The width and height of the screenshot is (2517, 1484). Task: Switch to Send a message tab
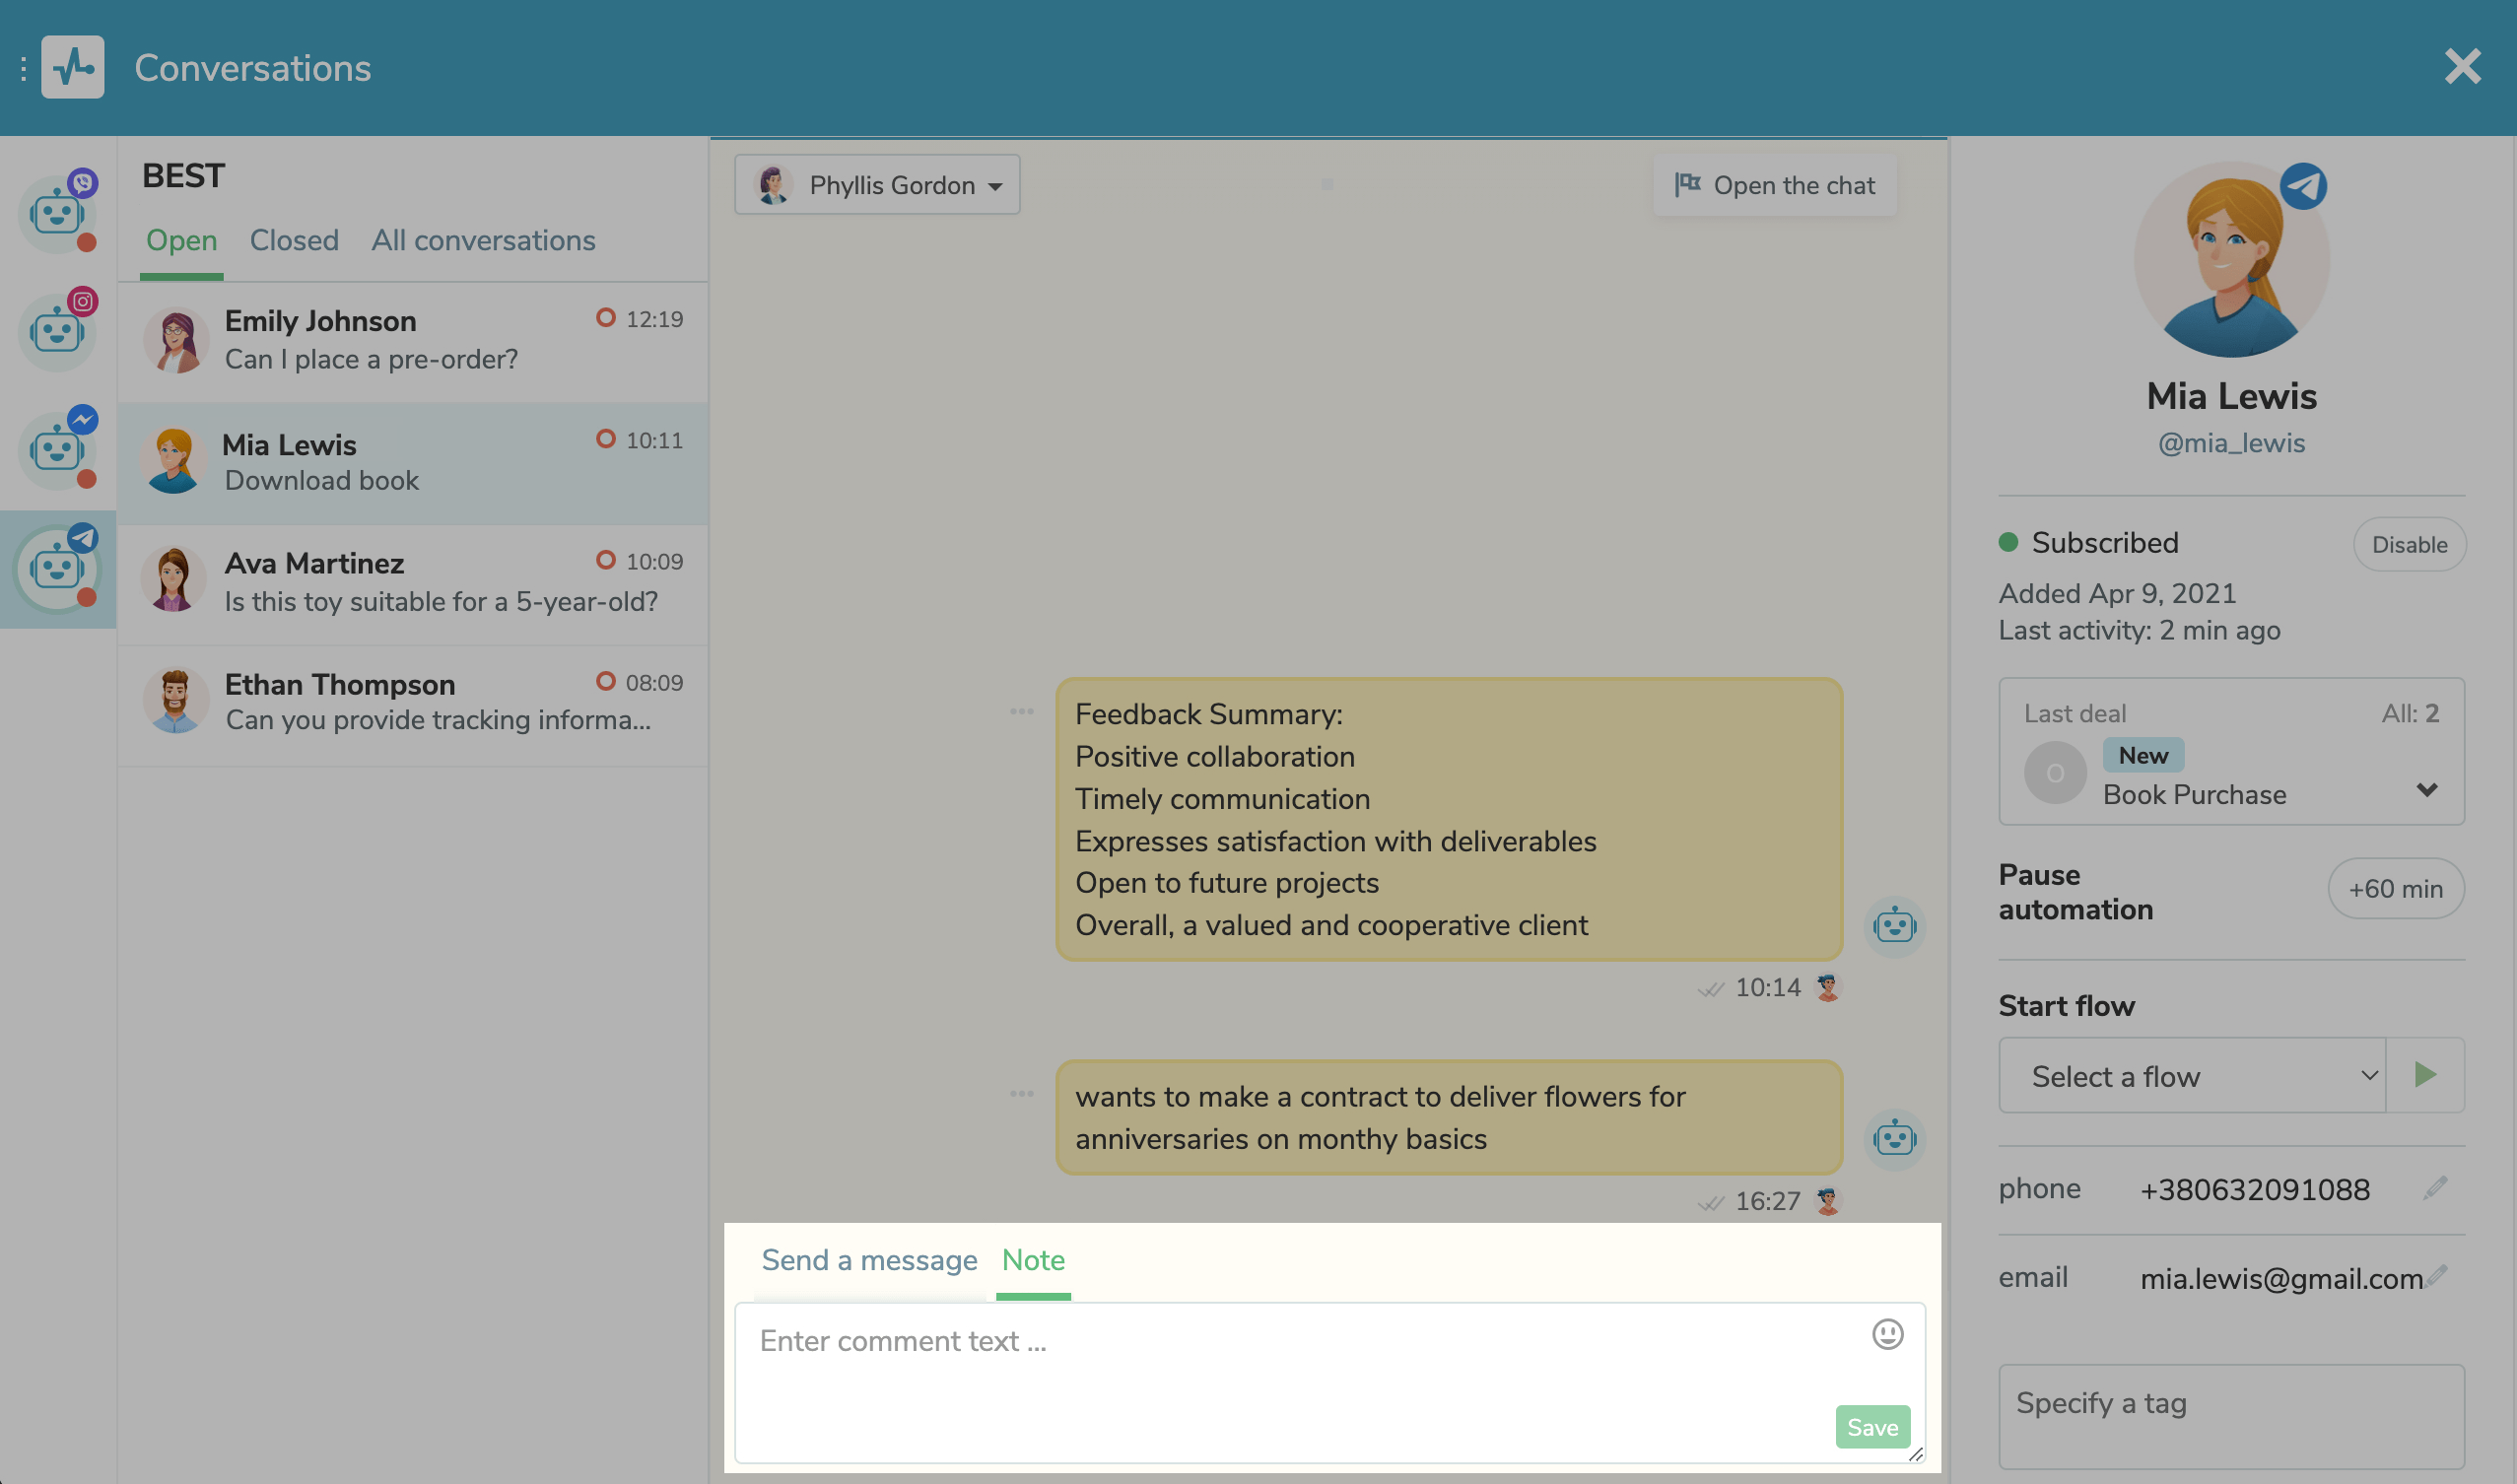click(x=869, y=1260)
